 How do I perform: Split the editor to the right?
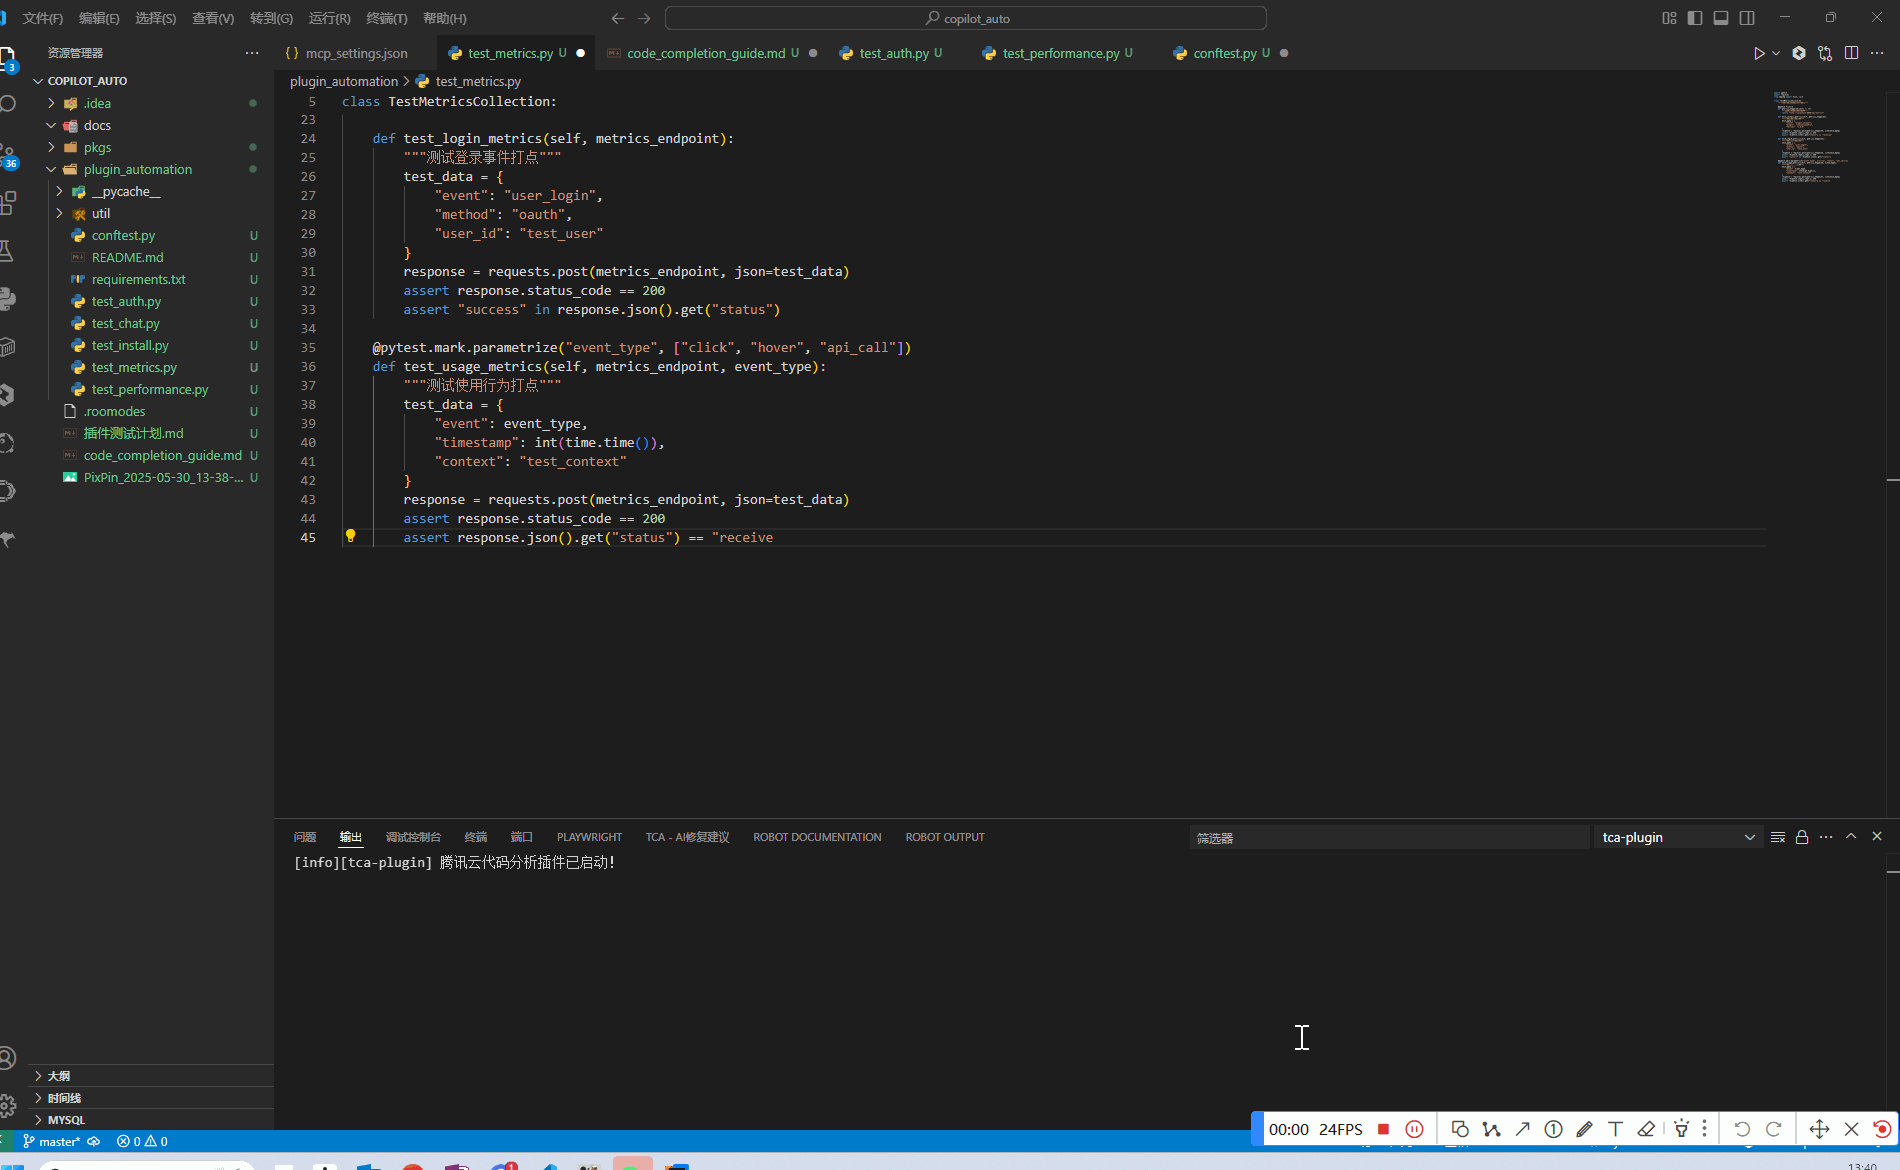pyautogui.click(x=1851, y=53)
